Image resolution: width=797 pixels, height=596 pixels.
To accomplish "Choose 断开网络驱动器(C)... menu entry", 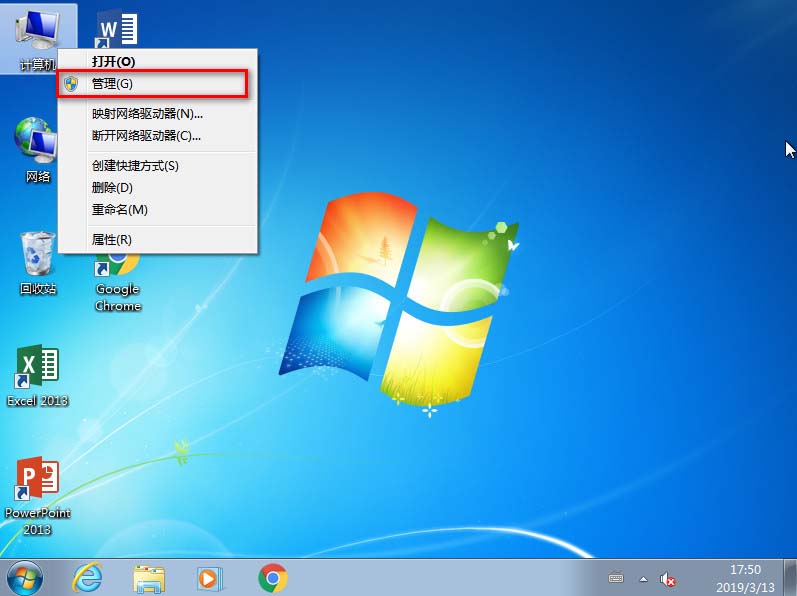I will point(157,136).
